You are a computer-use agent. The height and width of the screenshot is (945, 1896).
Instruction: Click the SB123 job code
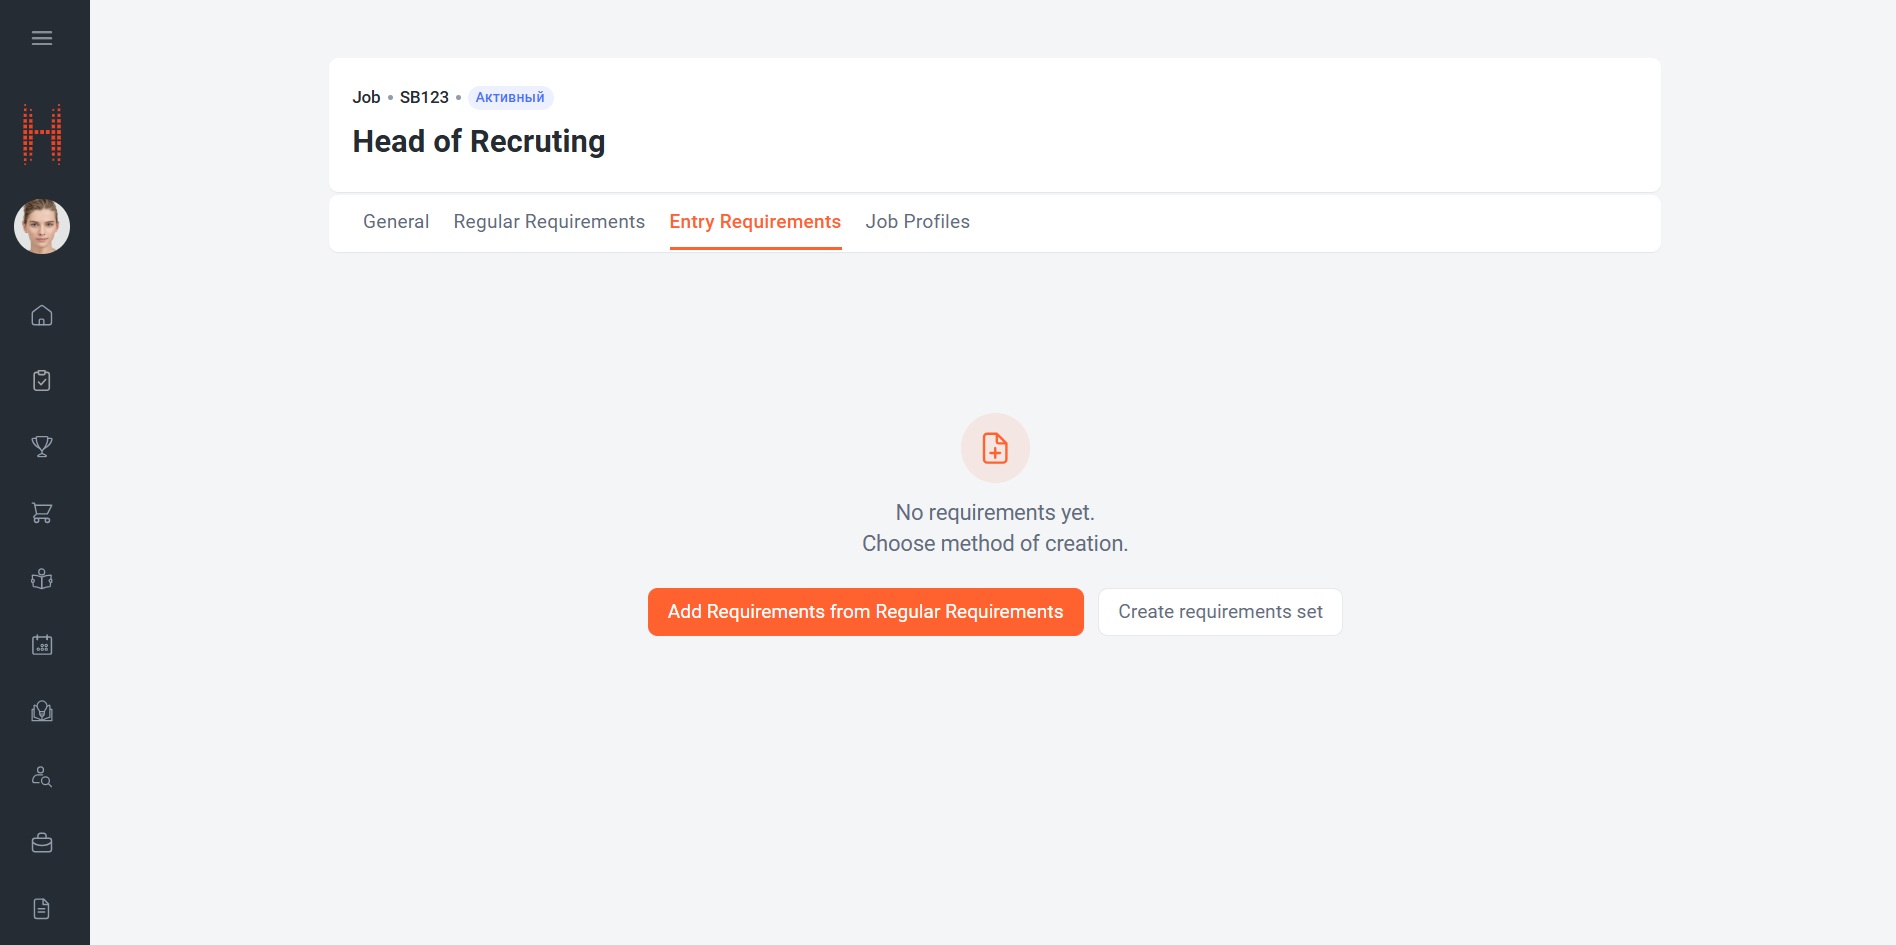[424, 97]
